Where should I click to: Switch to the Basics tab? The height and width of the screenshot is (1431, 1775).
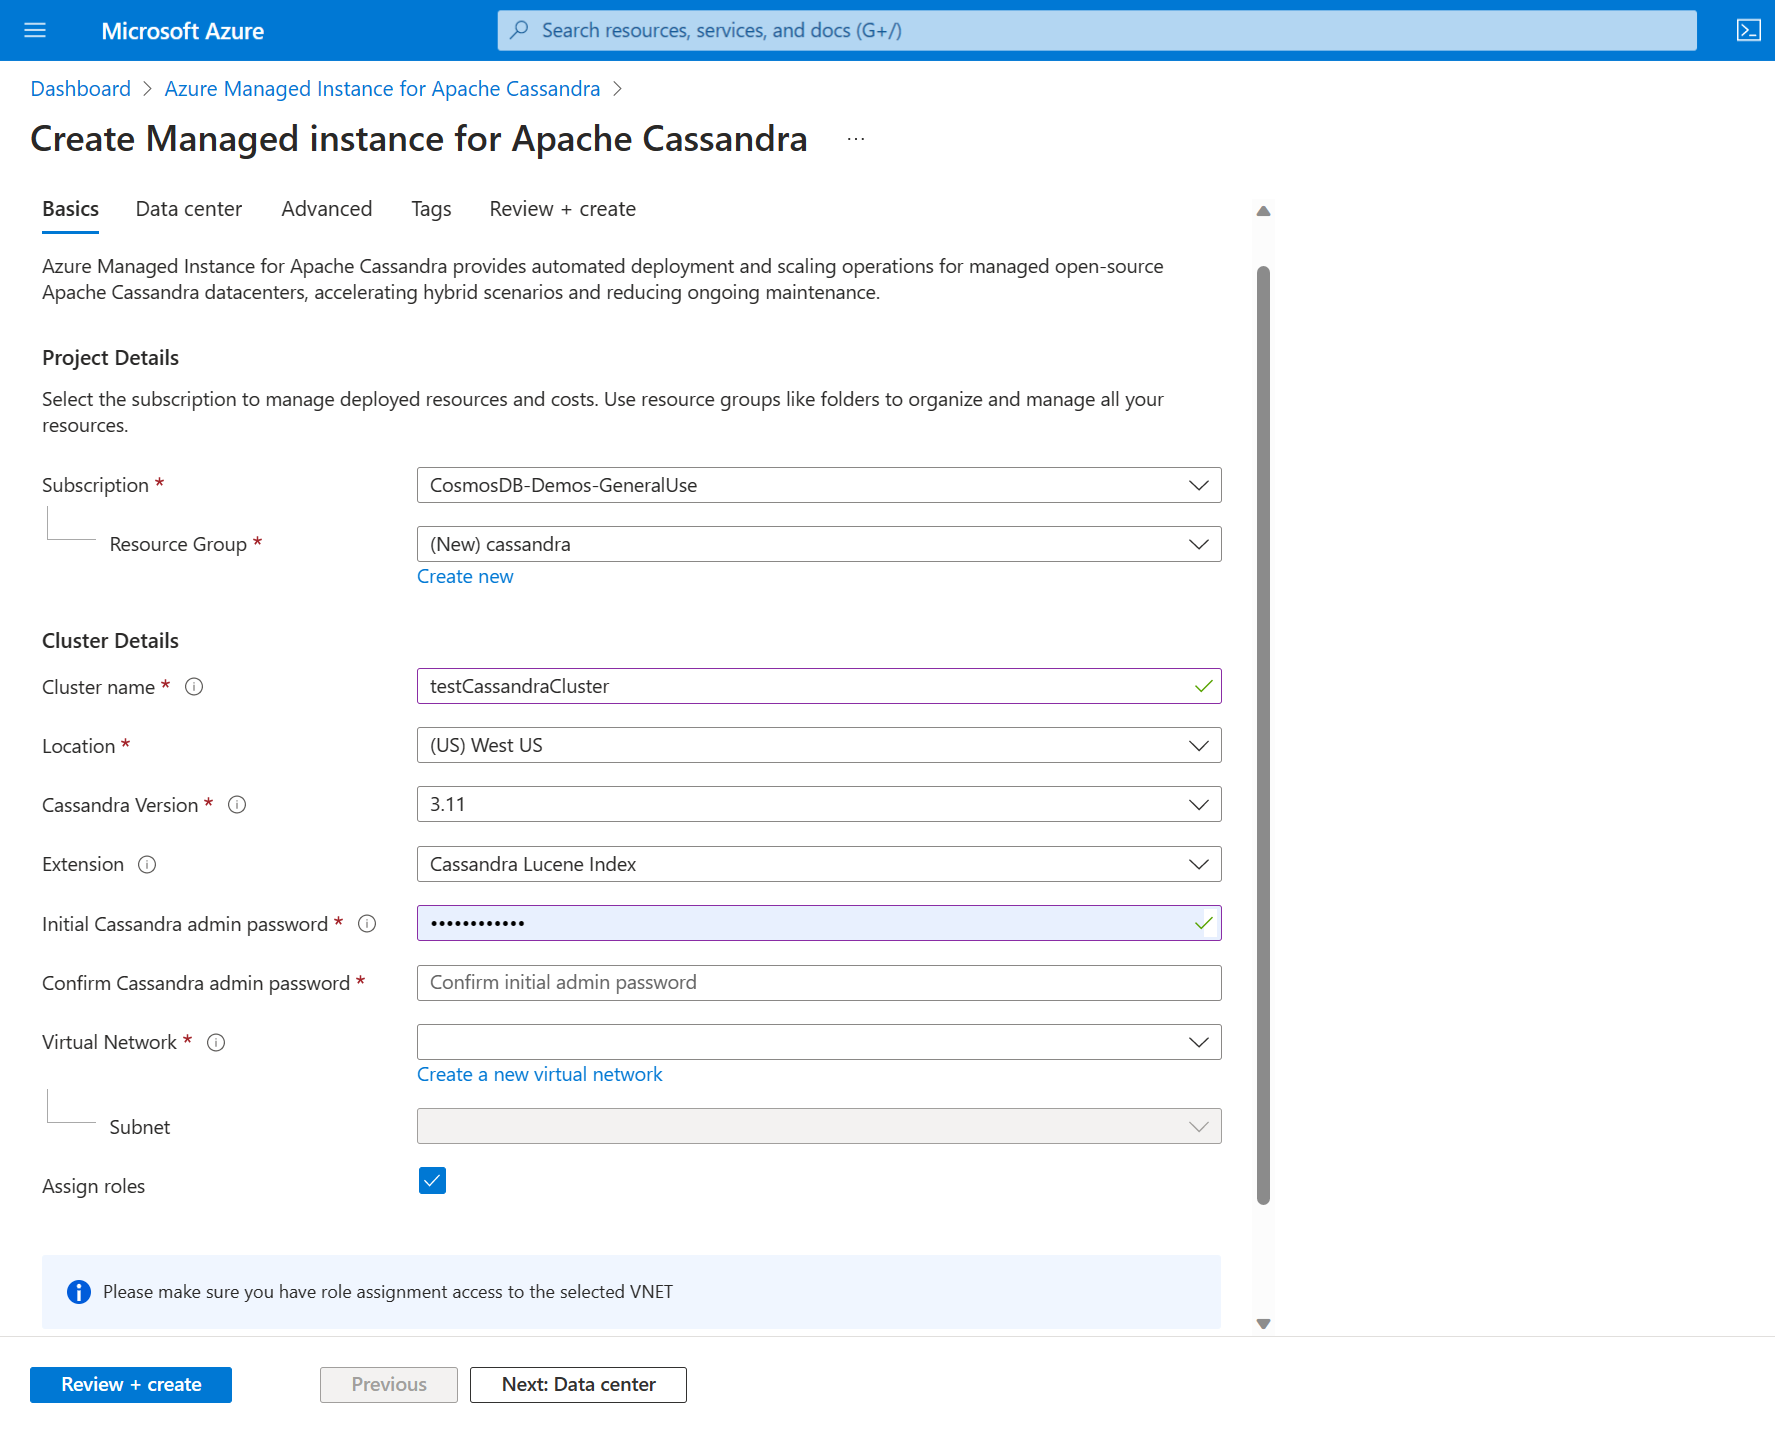point(70,209)
